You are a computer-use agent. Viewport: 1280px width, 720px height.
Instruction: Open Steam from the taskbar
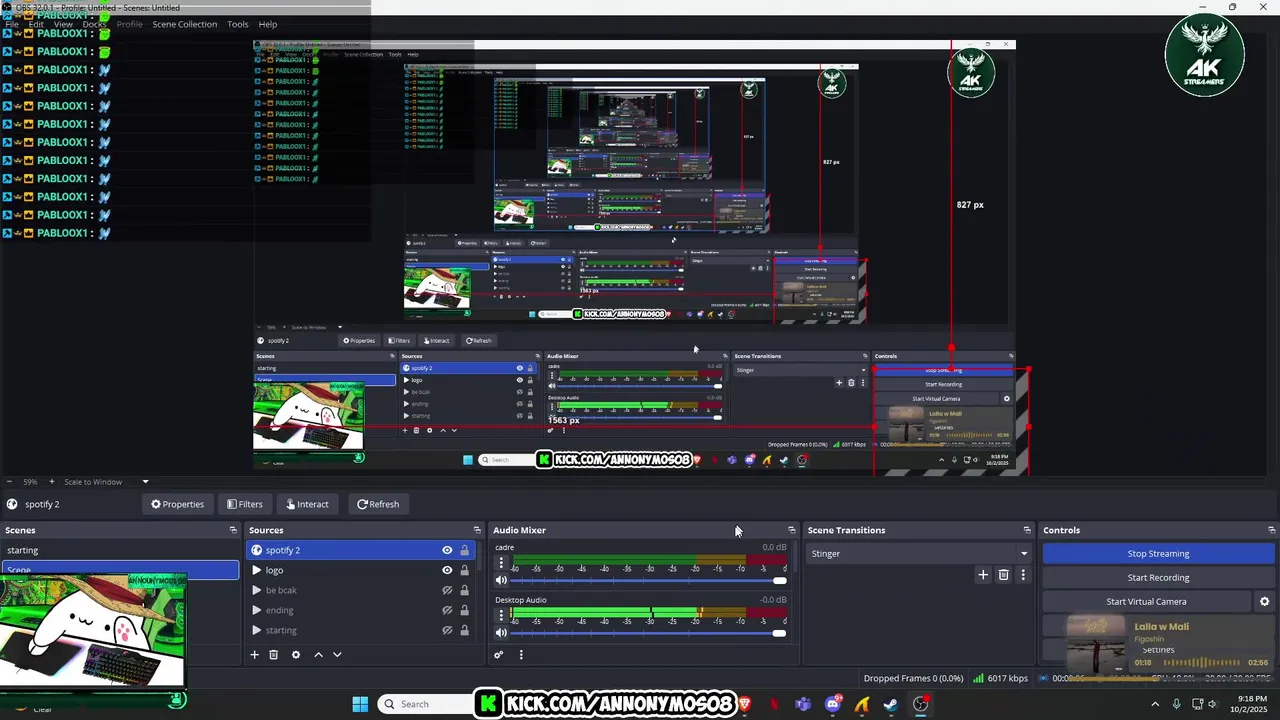pyautogui.click(x=890, y=704)
